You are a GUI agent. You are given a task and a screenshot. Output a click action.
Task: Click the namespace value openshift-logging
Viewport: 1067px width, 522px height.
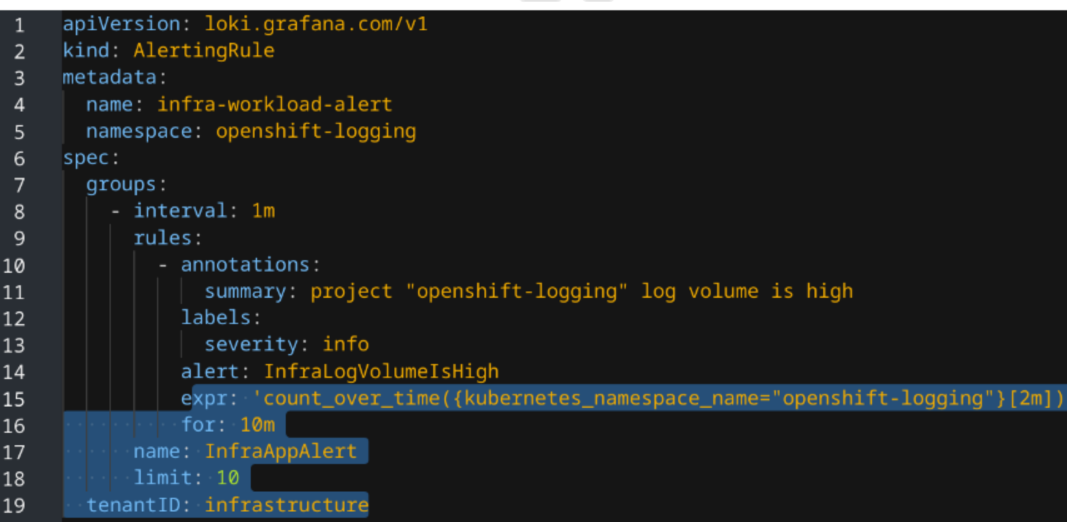click(315, 131)
